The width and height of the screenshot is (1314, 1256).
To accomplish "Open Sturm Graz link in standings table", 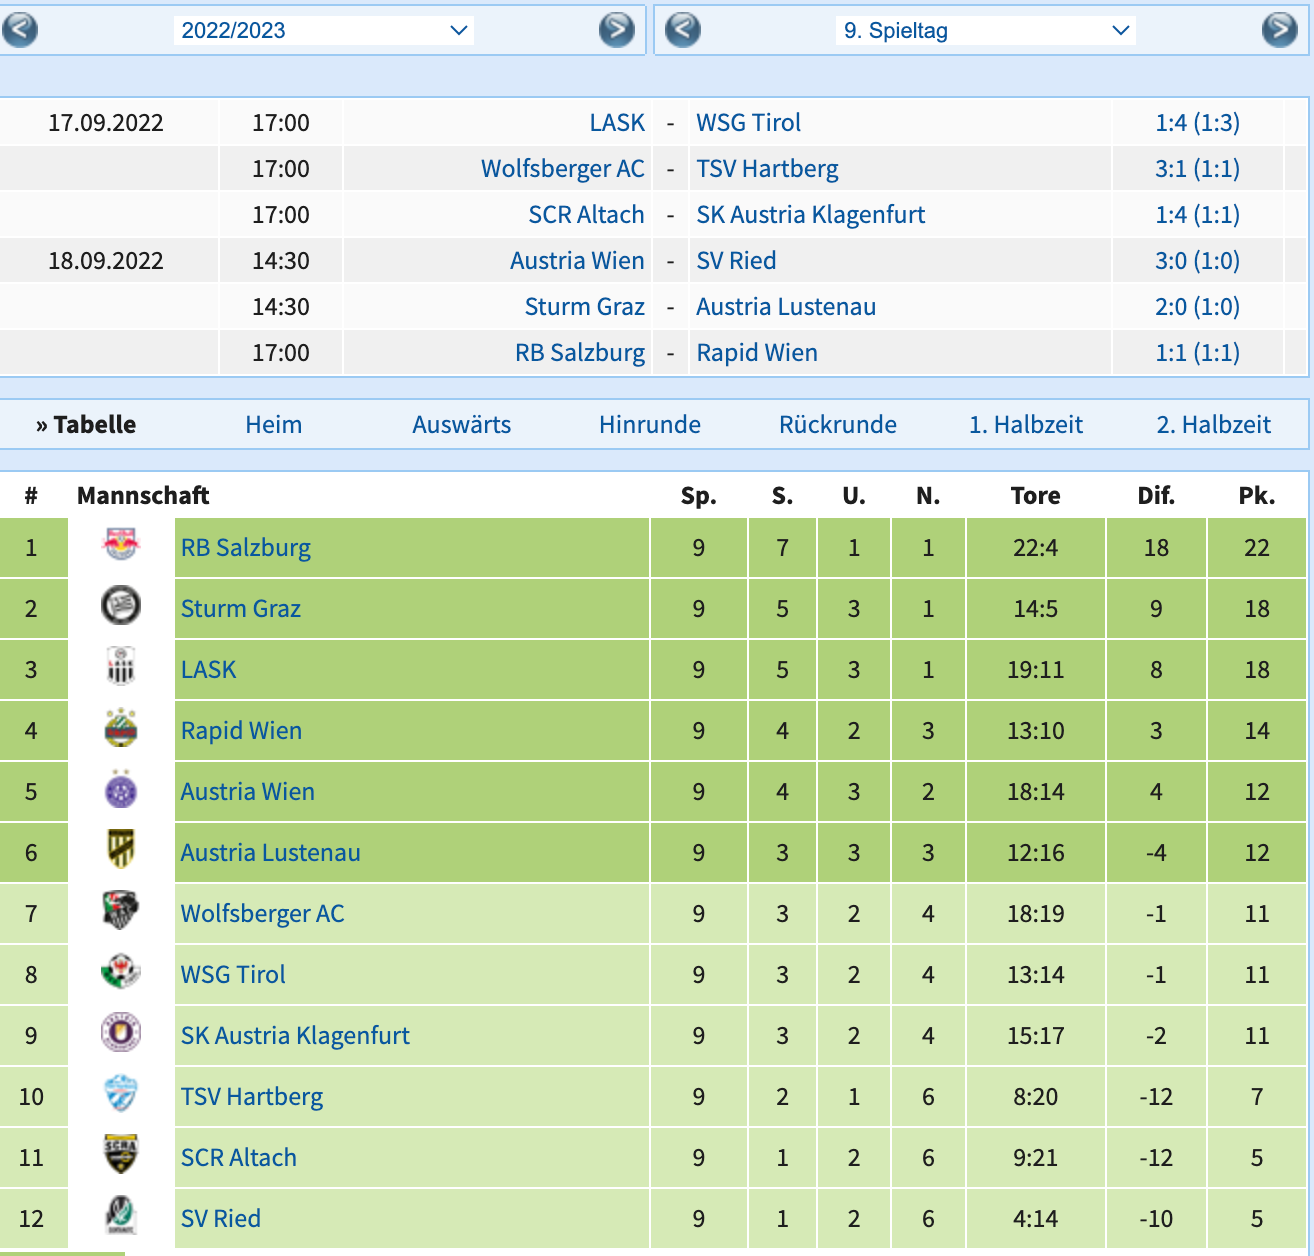I will pyautogui.click(x=241, y=609).
